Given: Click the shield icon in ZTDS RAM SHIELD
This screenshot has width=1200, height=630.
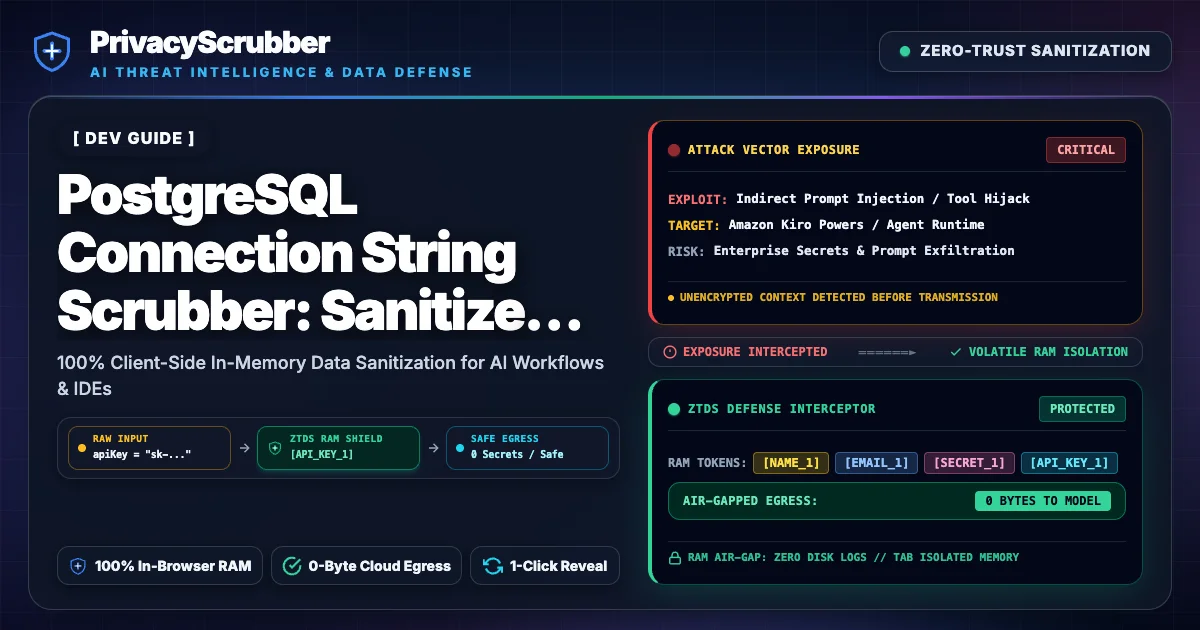Looking at the screenshot, I should [275, 448].
